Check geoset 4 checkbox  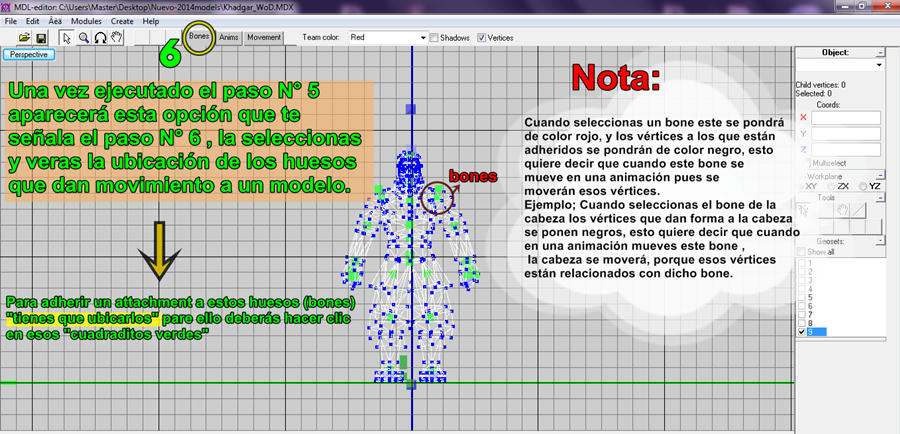[x=802, y=289]
